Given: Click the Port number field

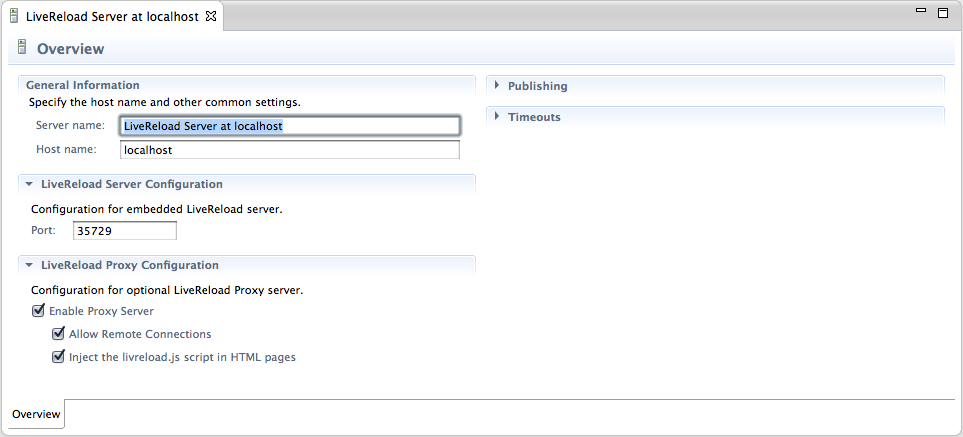Looking at the screenshot, I should coord(125,231).
